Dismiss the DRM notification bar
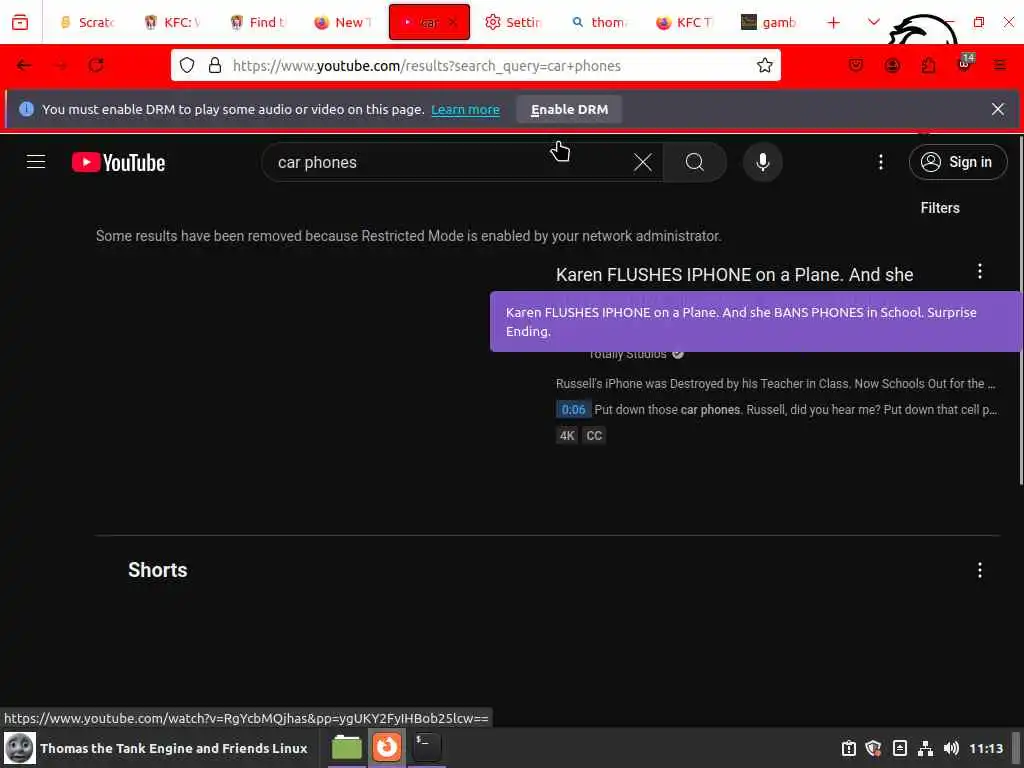Image resolution: width=1024 pixels, height=768 pixels. point(997,109)
